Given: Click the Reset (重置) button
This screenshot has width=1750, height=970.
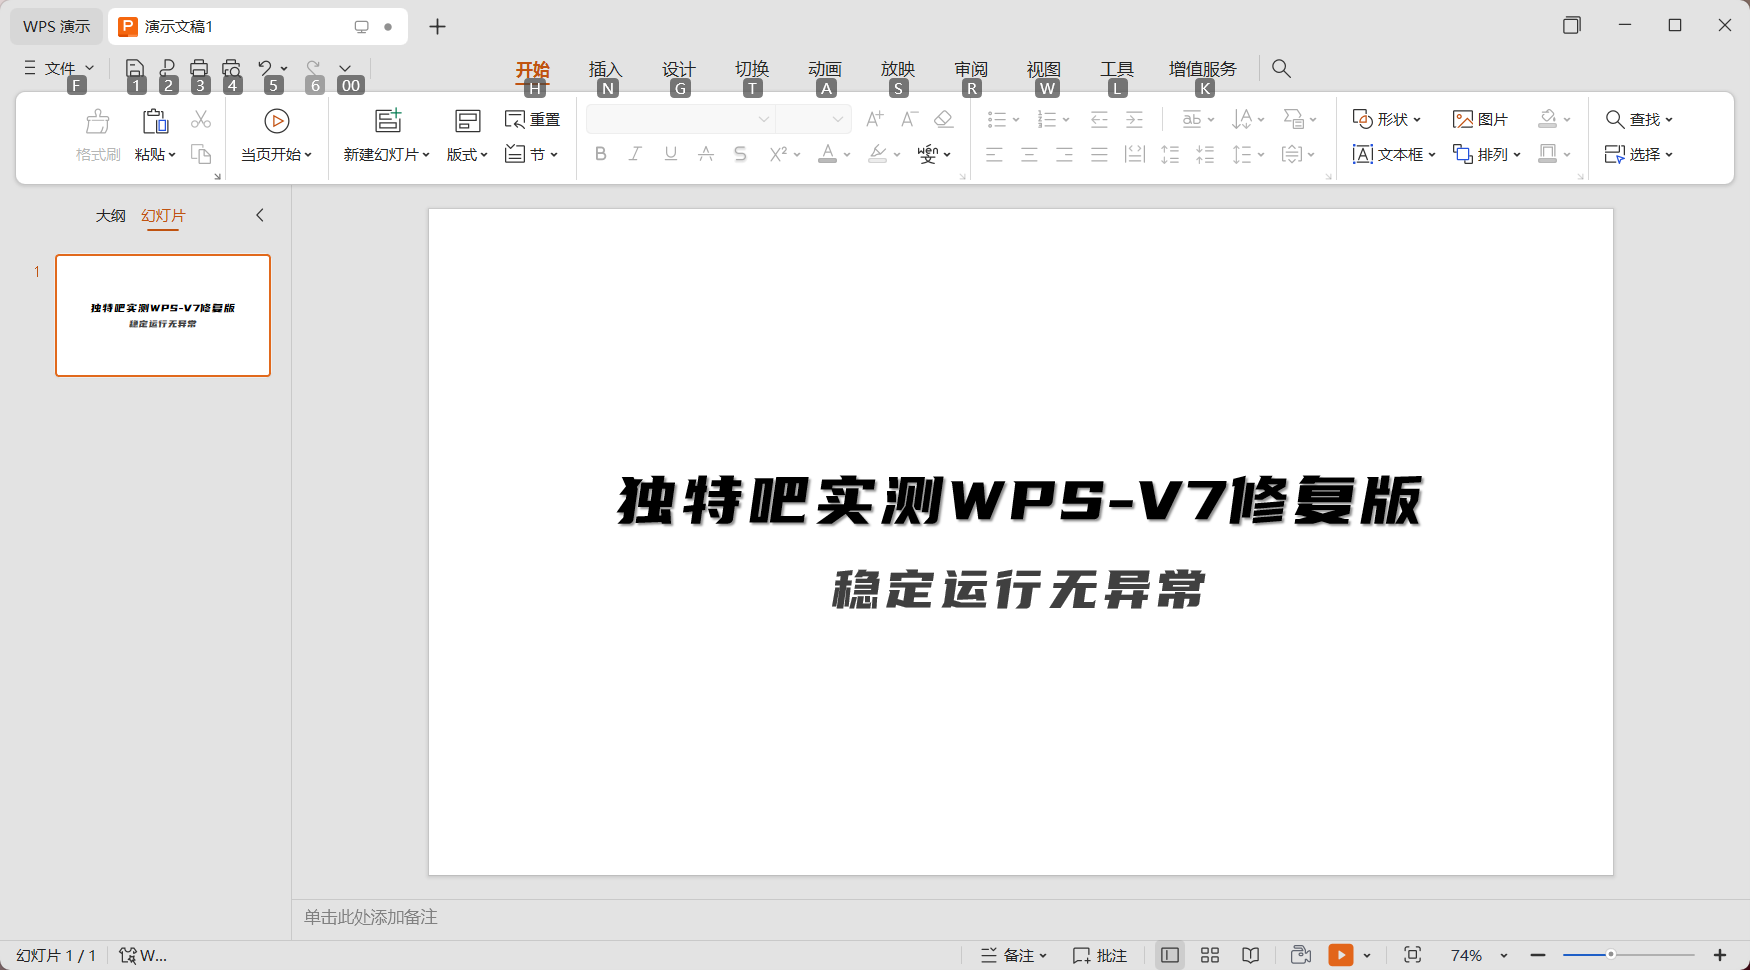Looking at the screenshot, I should pos(532,118).
